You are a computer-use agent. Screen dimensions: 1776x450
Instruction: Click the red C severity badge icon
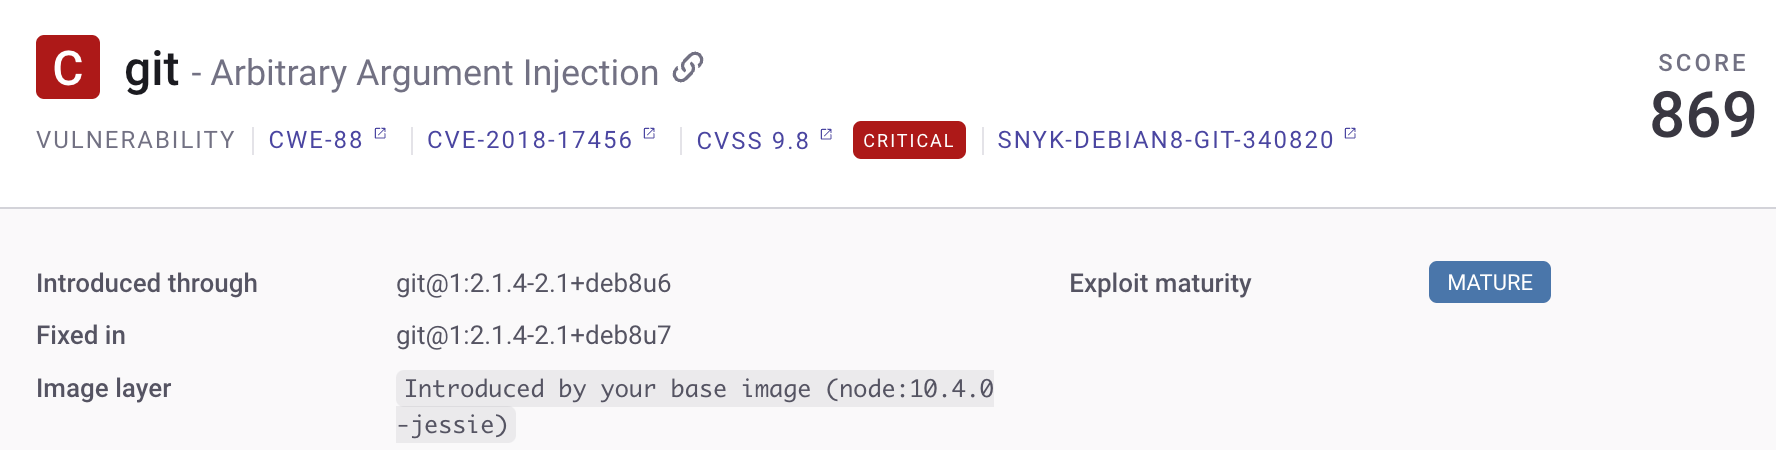pos(68,67)
